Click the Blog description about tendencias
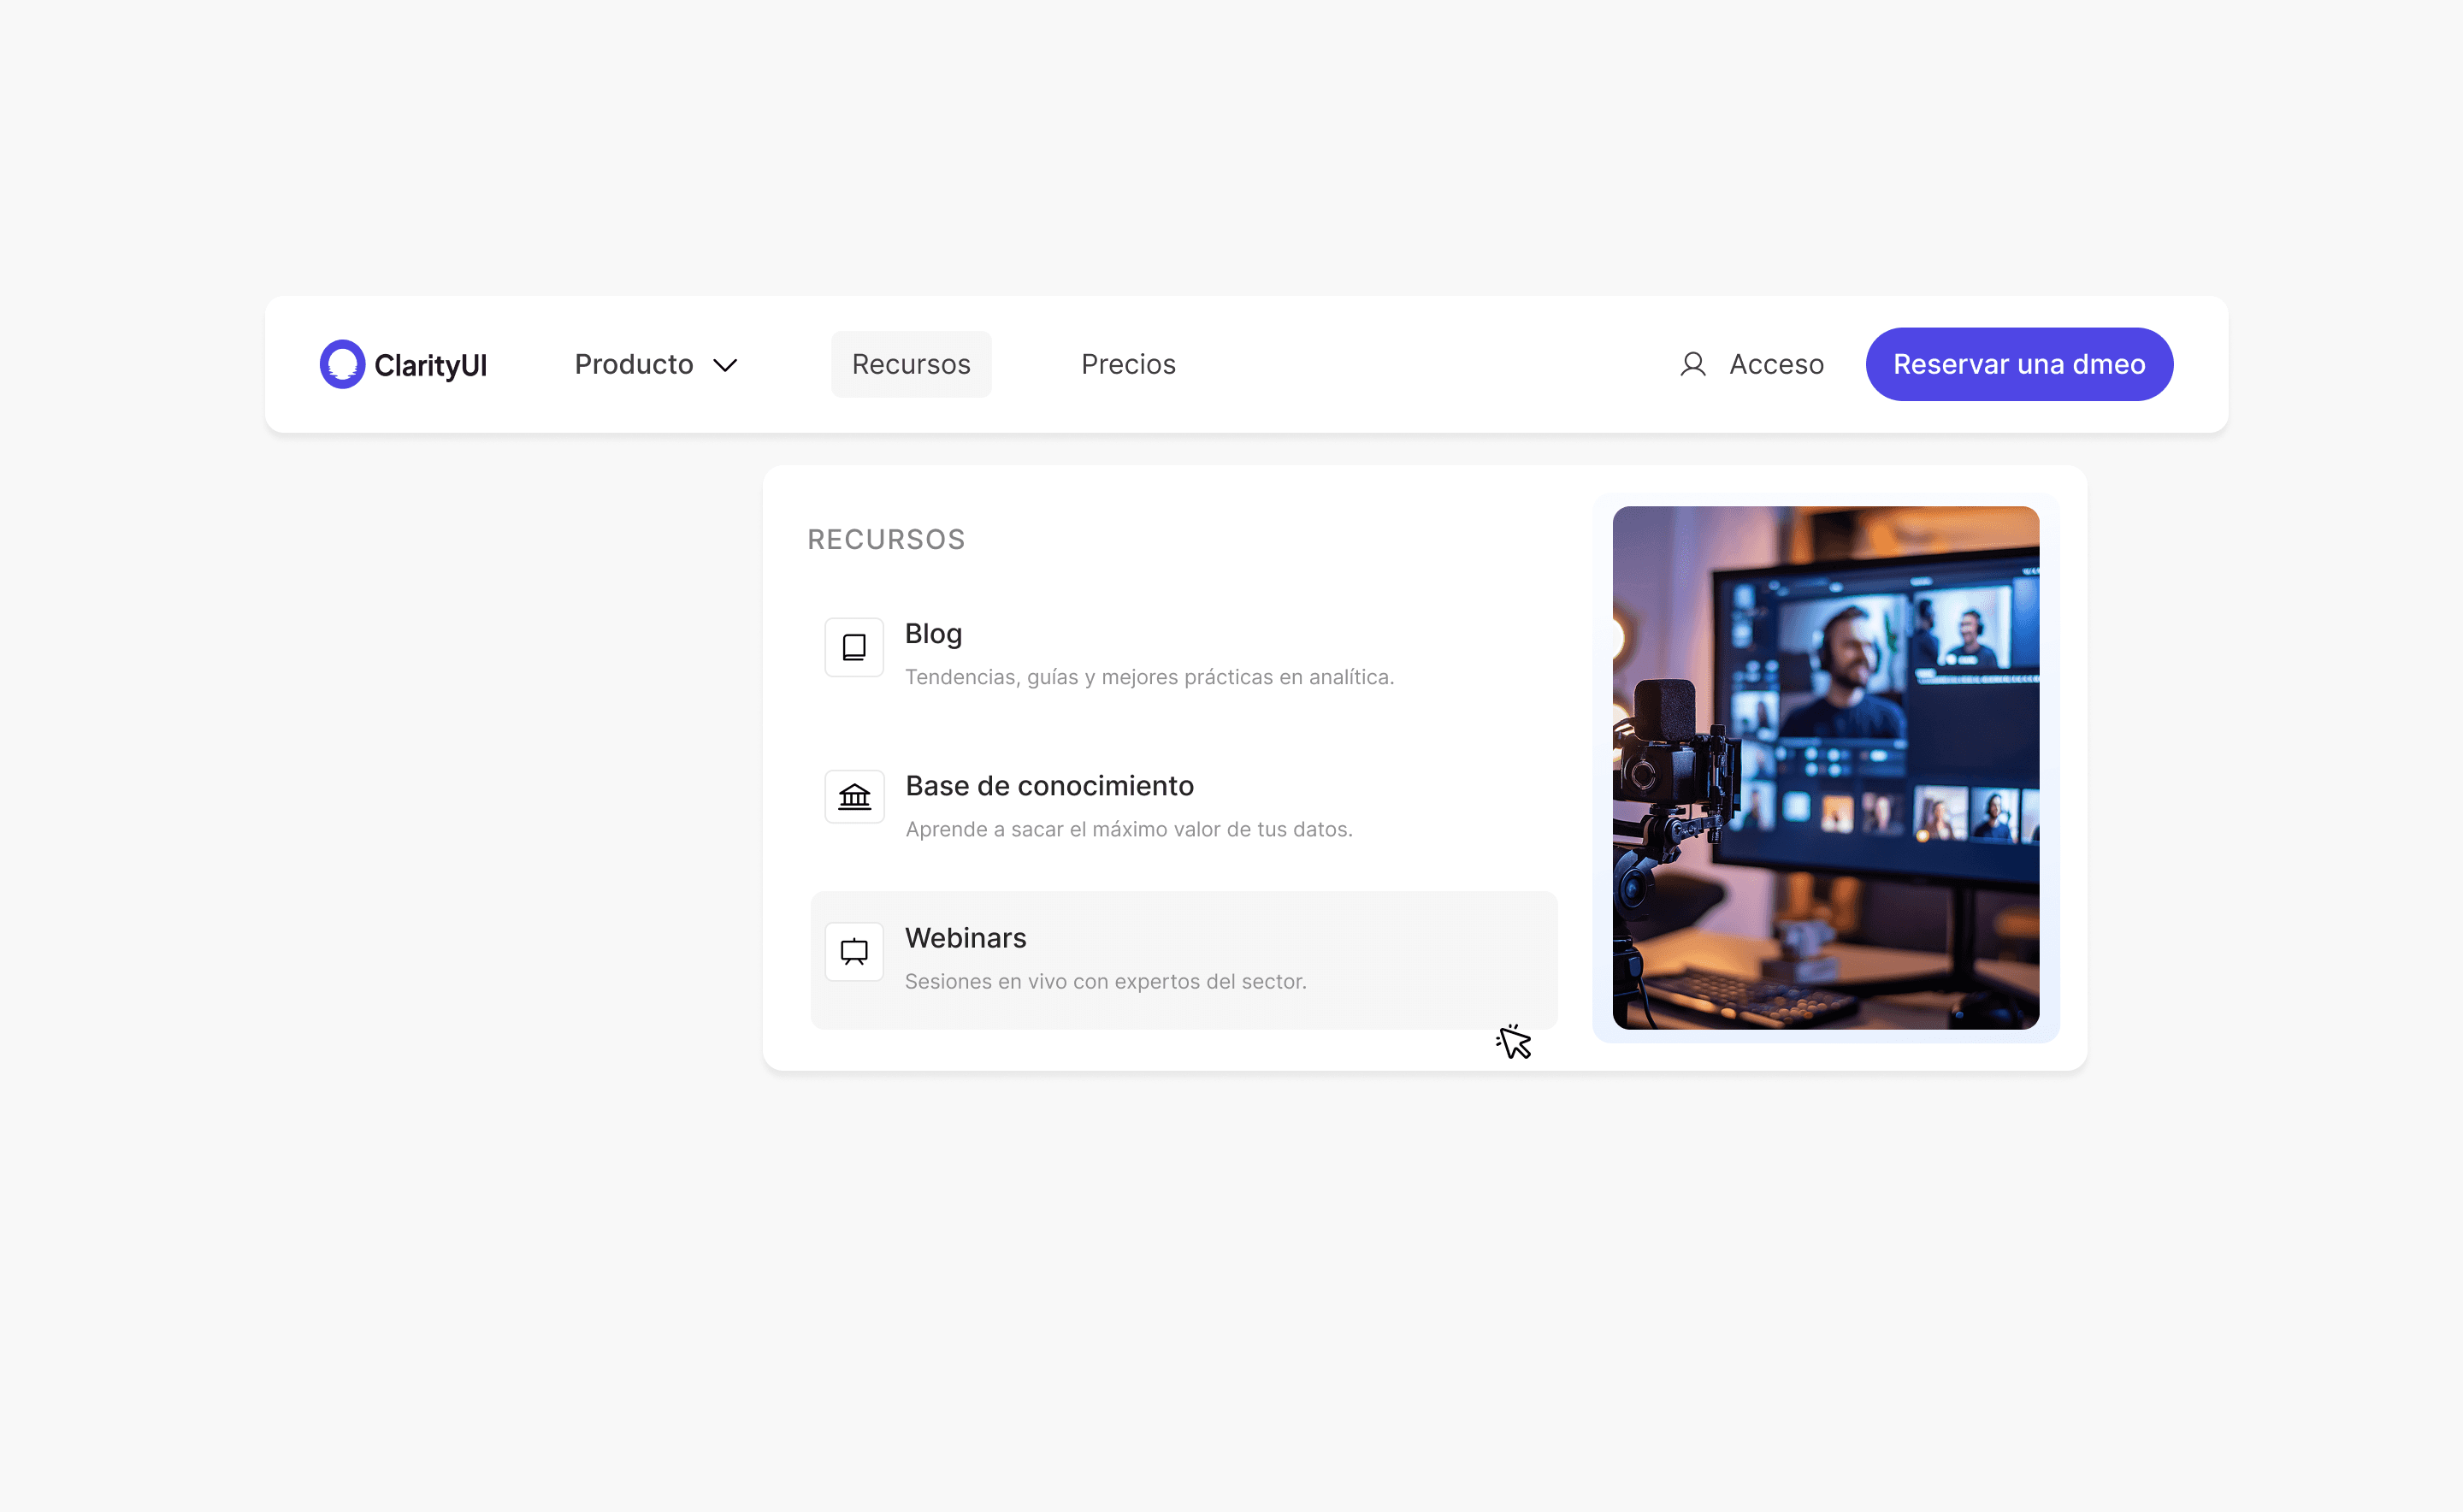The image size is (2463, 1512). pos(1149,677)
